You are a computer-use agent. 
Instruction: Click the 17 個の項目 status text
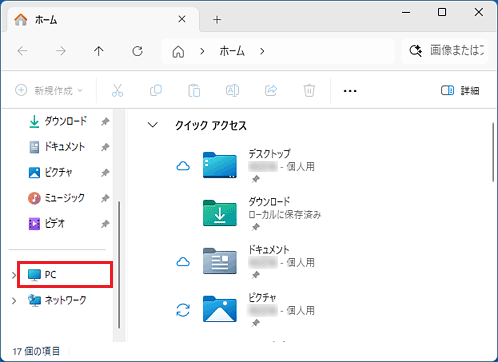36,351
